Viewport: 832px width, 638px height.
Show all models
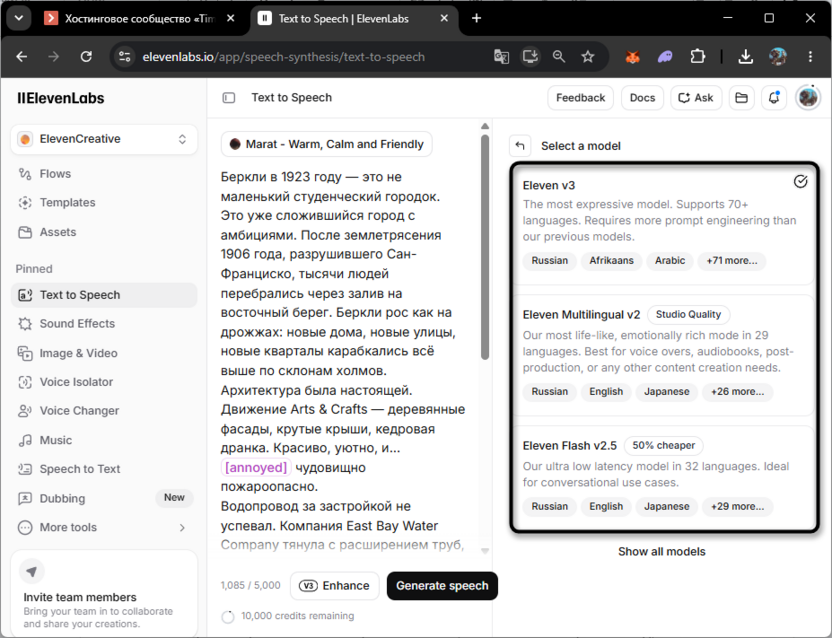662,551
